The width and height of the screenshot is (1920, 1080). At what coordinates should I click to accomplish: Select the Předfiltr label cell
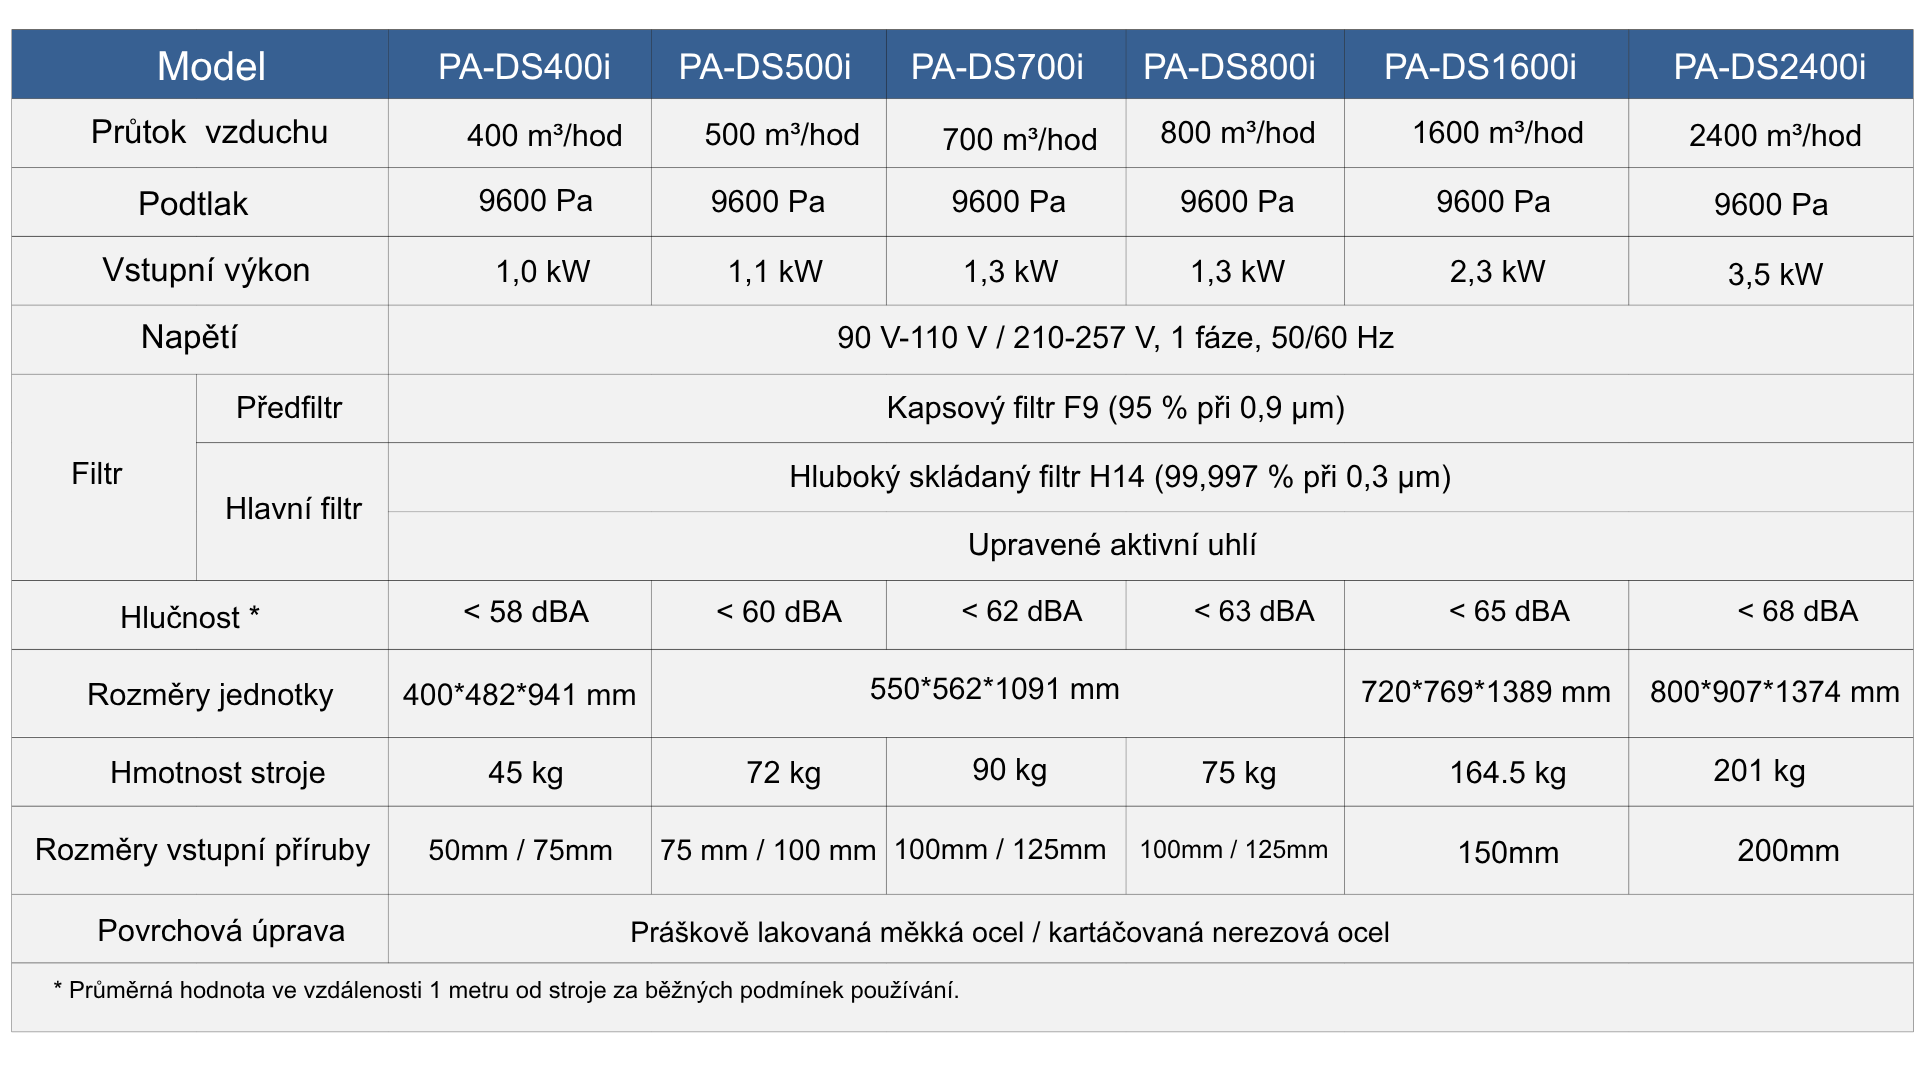289,408
